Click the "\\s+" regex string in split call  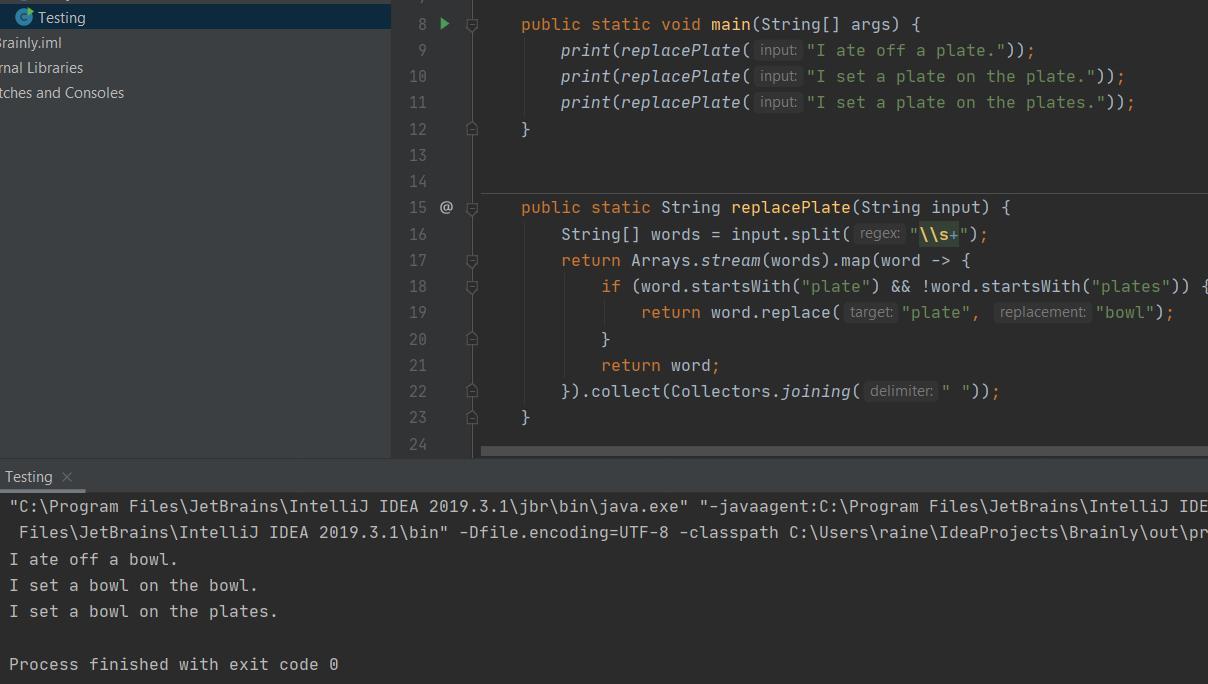click(x=939, y=235)
